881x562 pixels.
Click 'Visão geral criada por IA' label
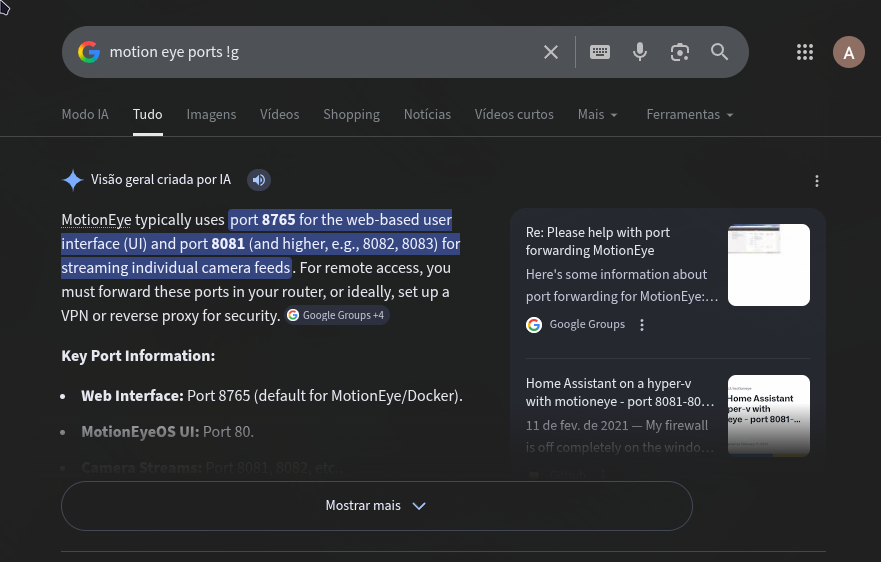[x=161, y=180]
